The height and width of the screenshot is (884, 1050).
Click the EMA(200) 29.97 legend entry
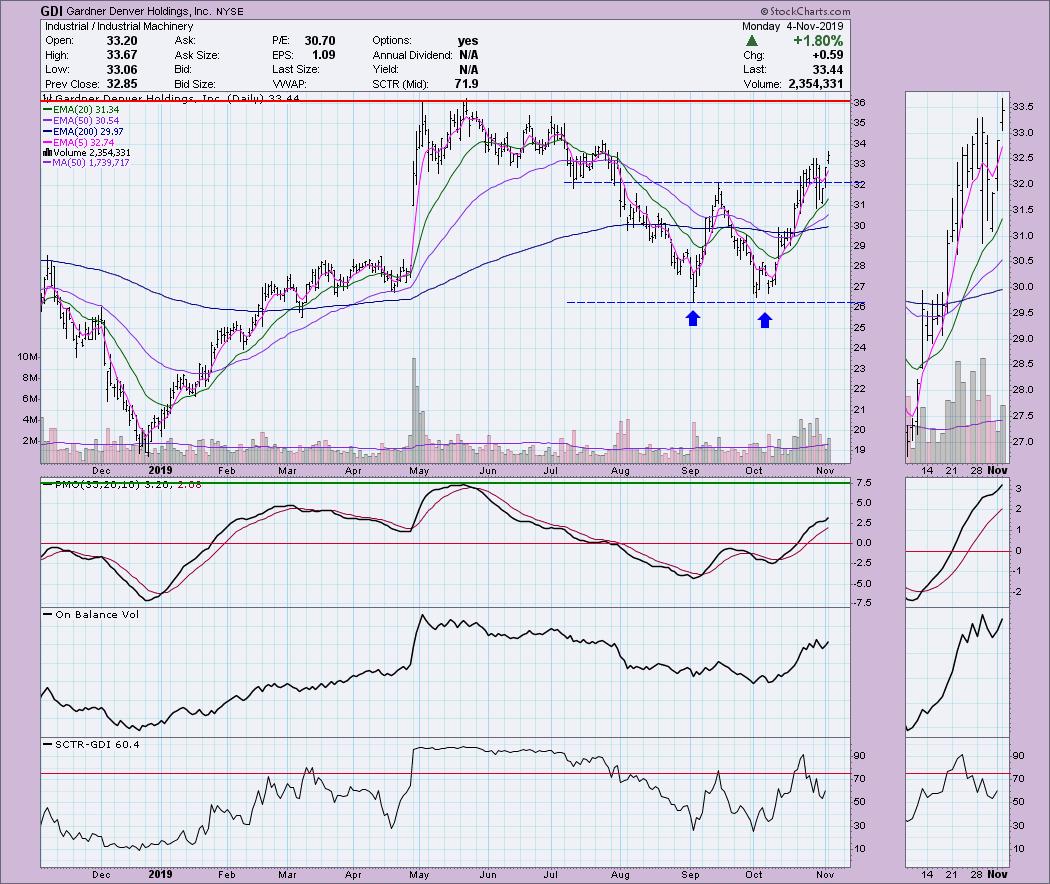83,131
